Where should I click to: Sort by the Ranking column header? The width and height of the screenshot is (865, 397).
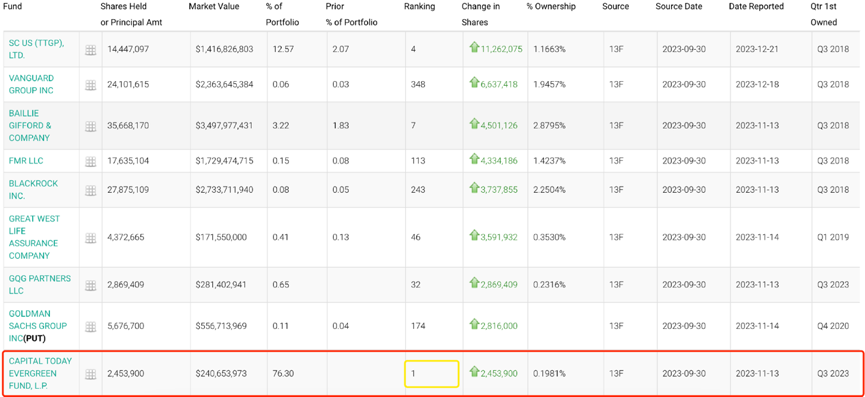point(419,7)
